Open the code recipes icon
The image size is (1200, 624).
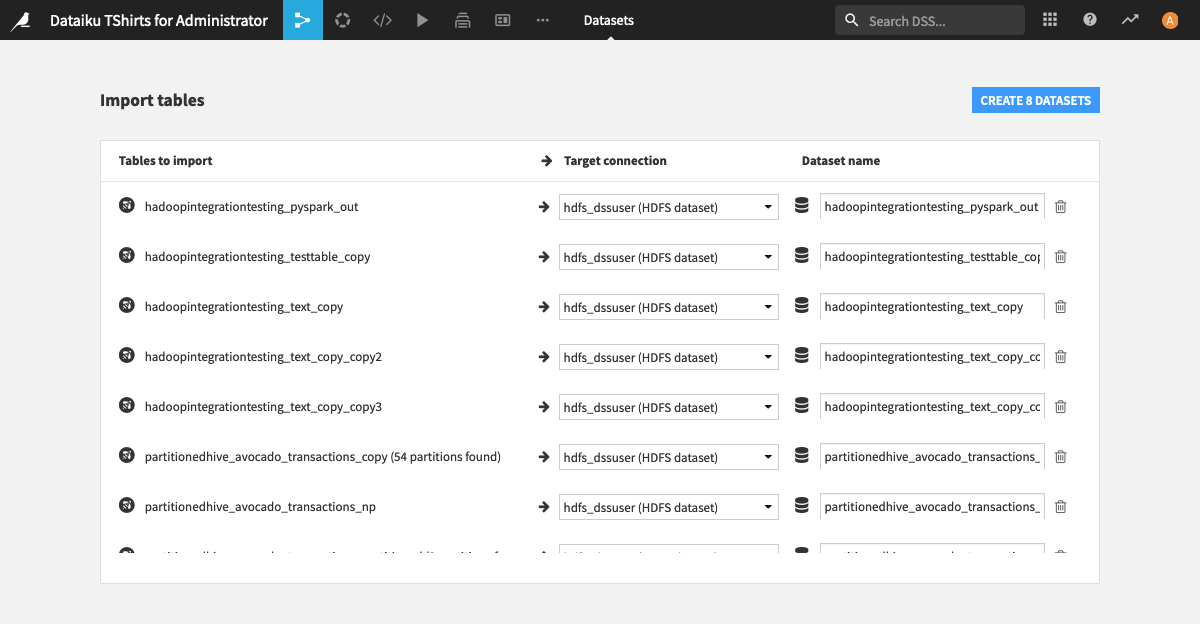click(382, 20)
